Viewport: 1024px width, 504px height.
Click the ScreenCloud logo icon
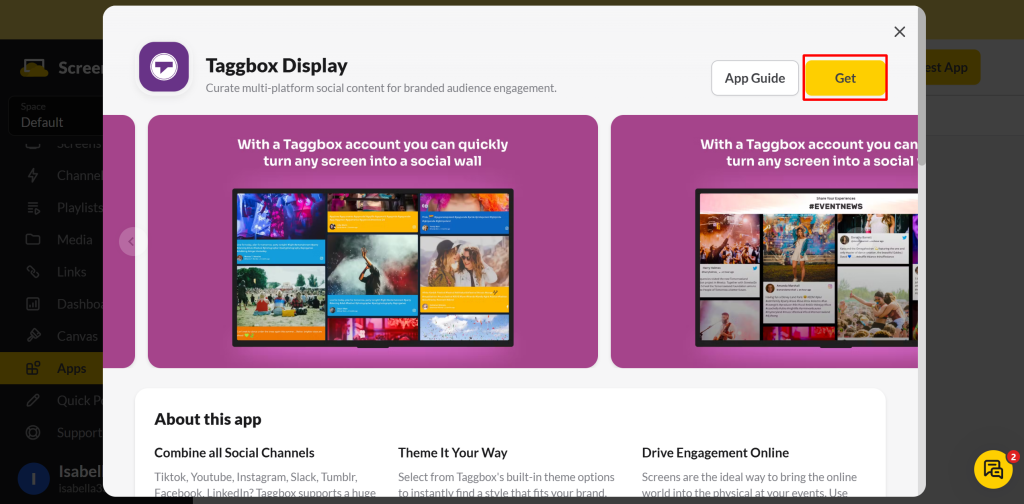click(x=34, y=68)
